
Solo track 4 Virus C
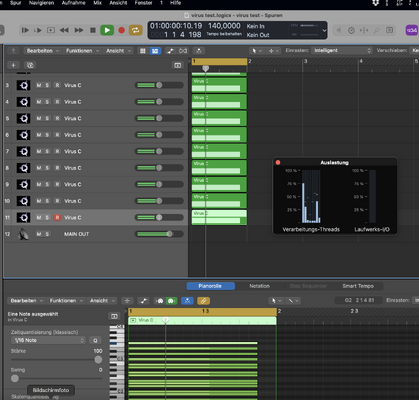[47, 102]
